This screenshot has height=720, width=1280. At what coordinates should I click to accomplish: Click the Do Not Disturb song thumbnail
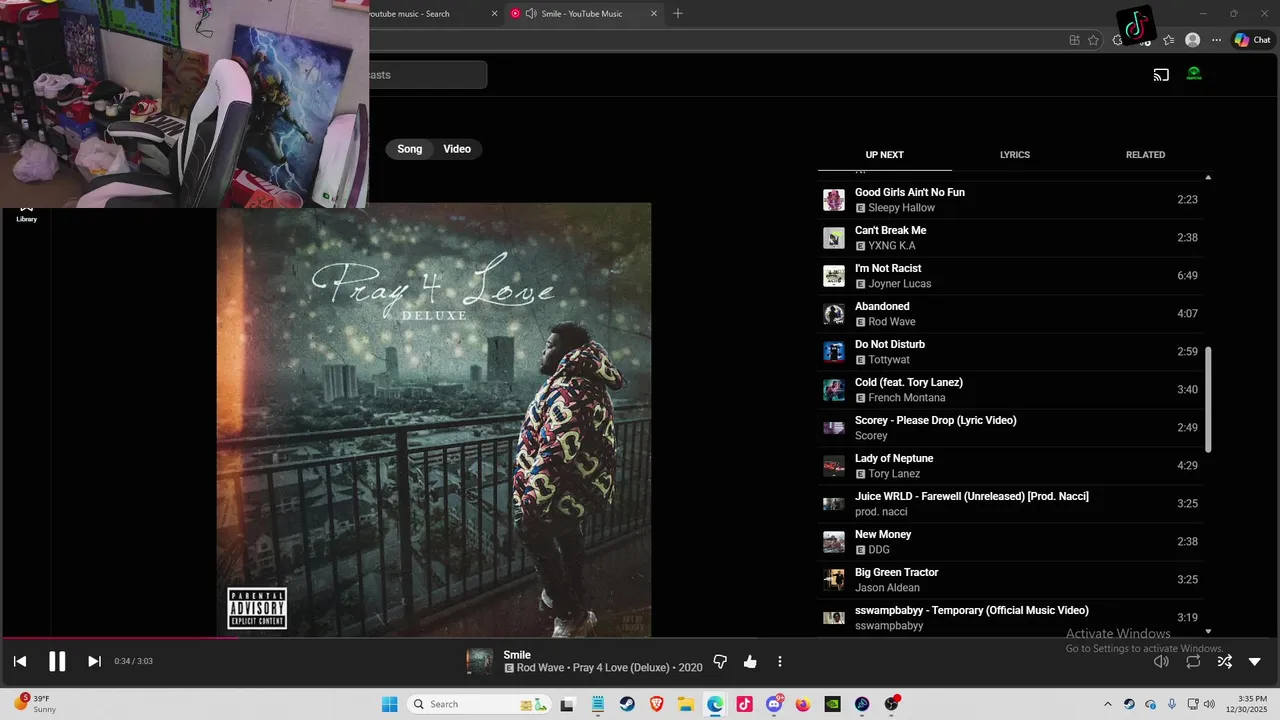click(833, 352)
